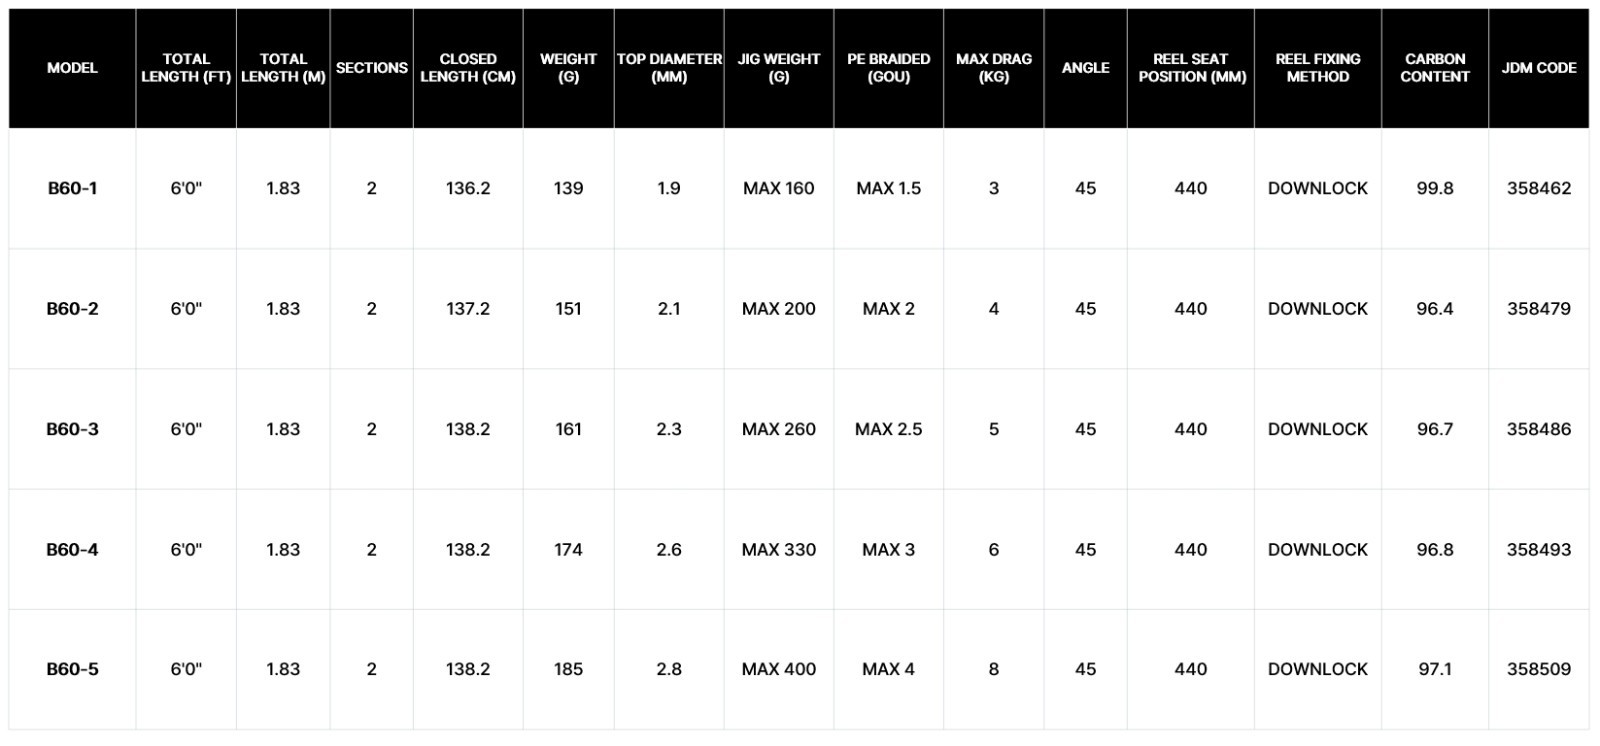Click JDM code 358509
This screenshot has width=1600, height=746.
coord(1539,669)
